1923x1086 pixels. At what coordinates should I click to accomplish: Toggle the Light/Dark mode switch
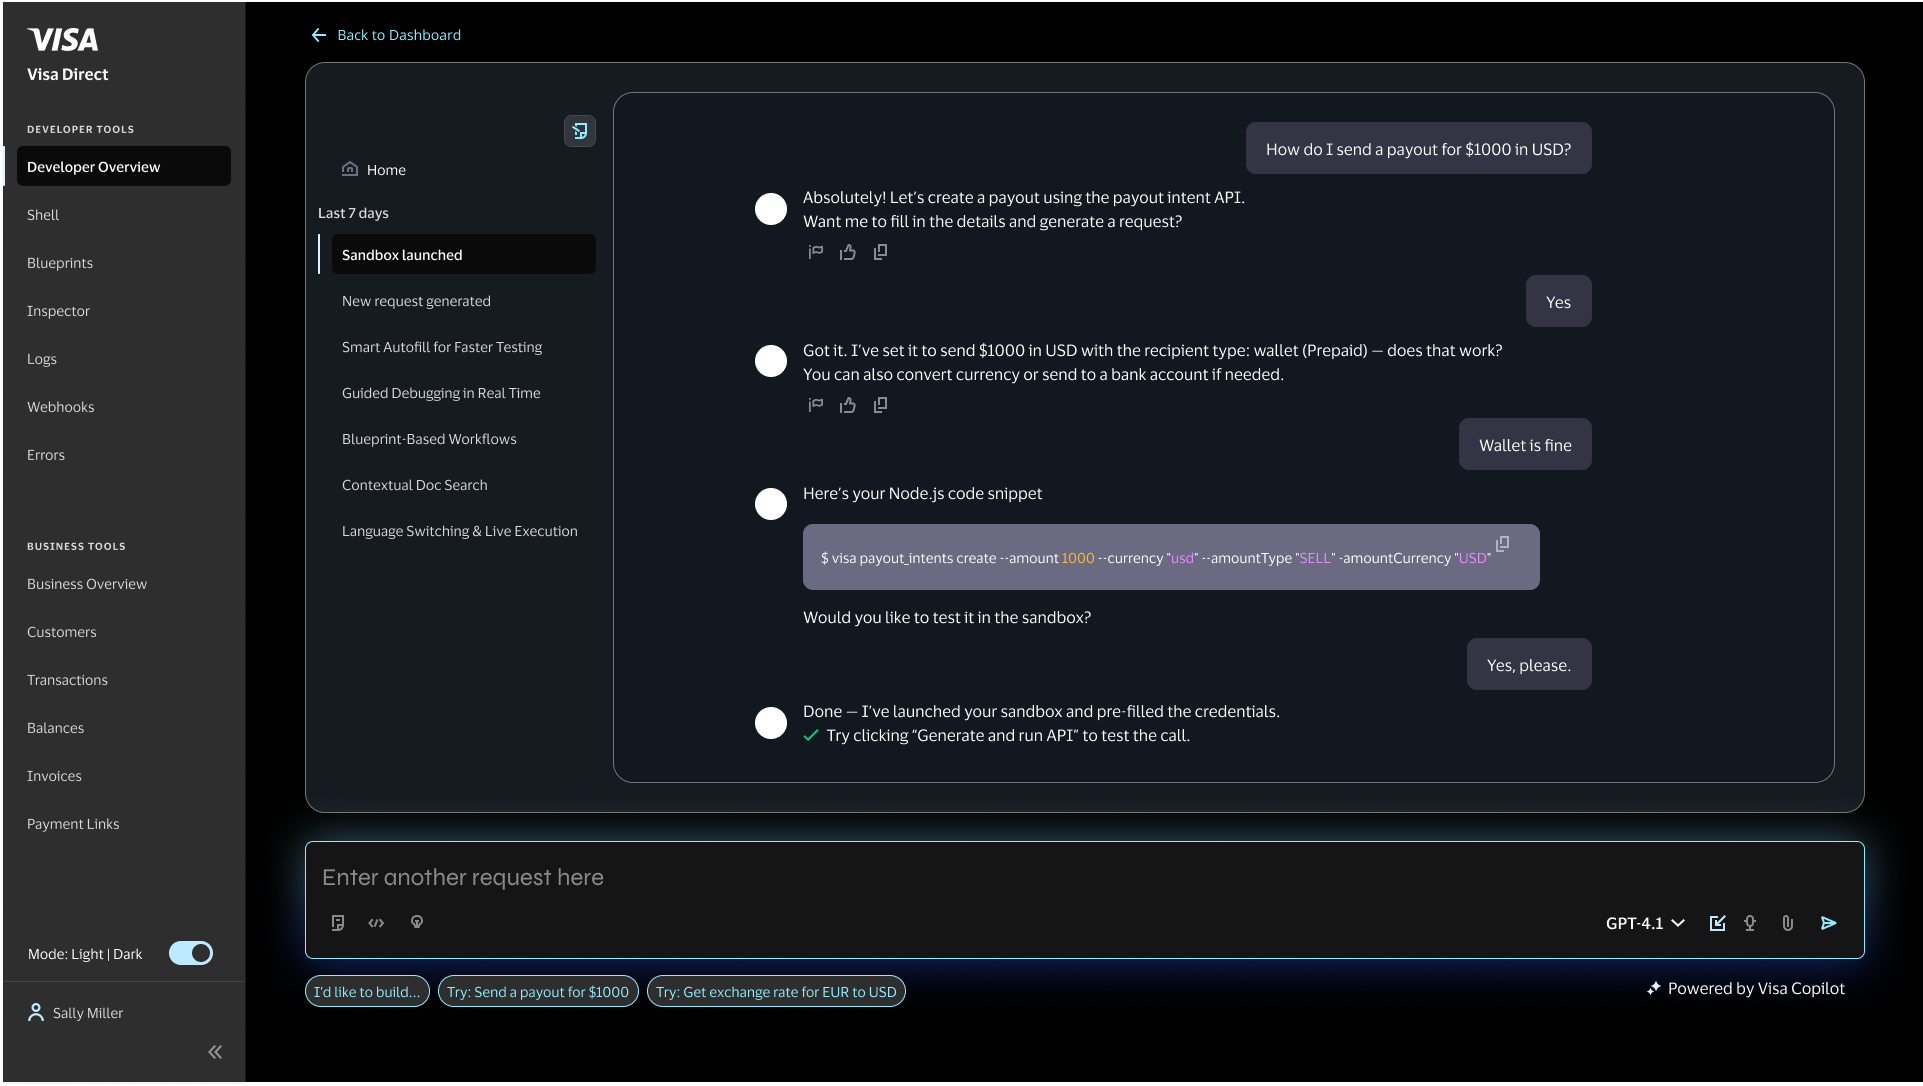191,953
